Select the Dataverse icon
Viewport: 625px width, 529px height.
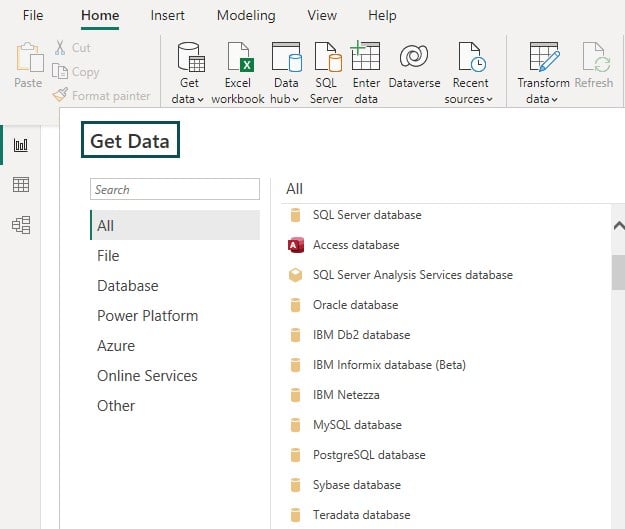coord(414,56)
